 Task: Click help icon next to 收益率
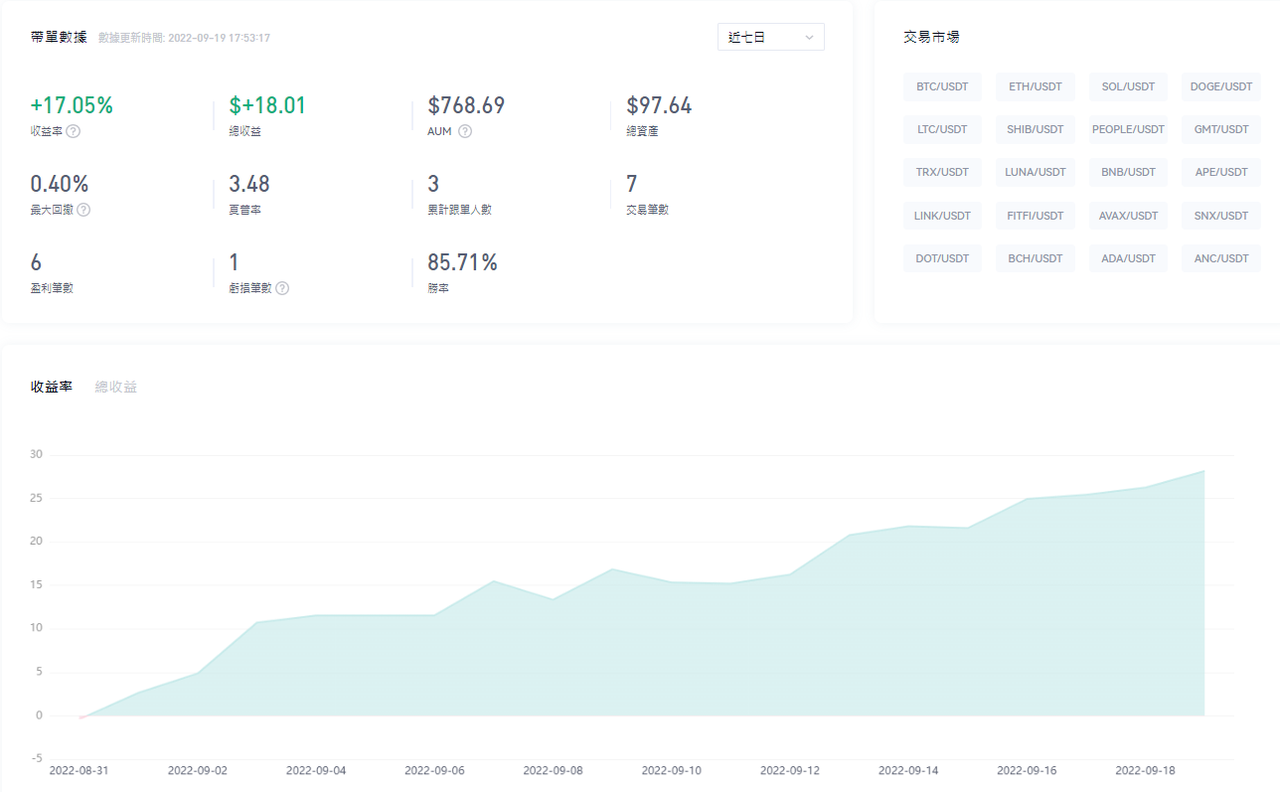coord(73,131)
